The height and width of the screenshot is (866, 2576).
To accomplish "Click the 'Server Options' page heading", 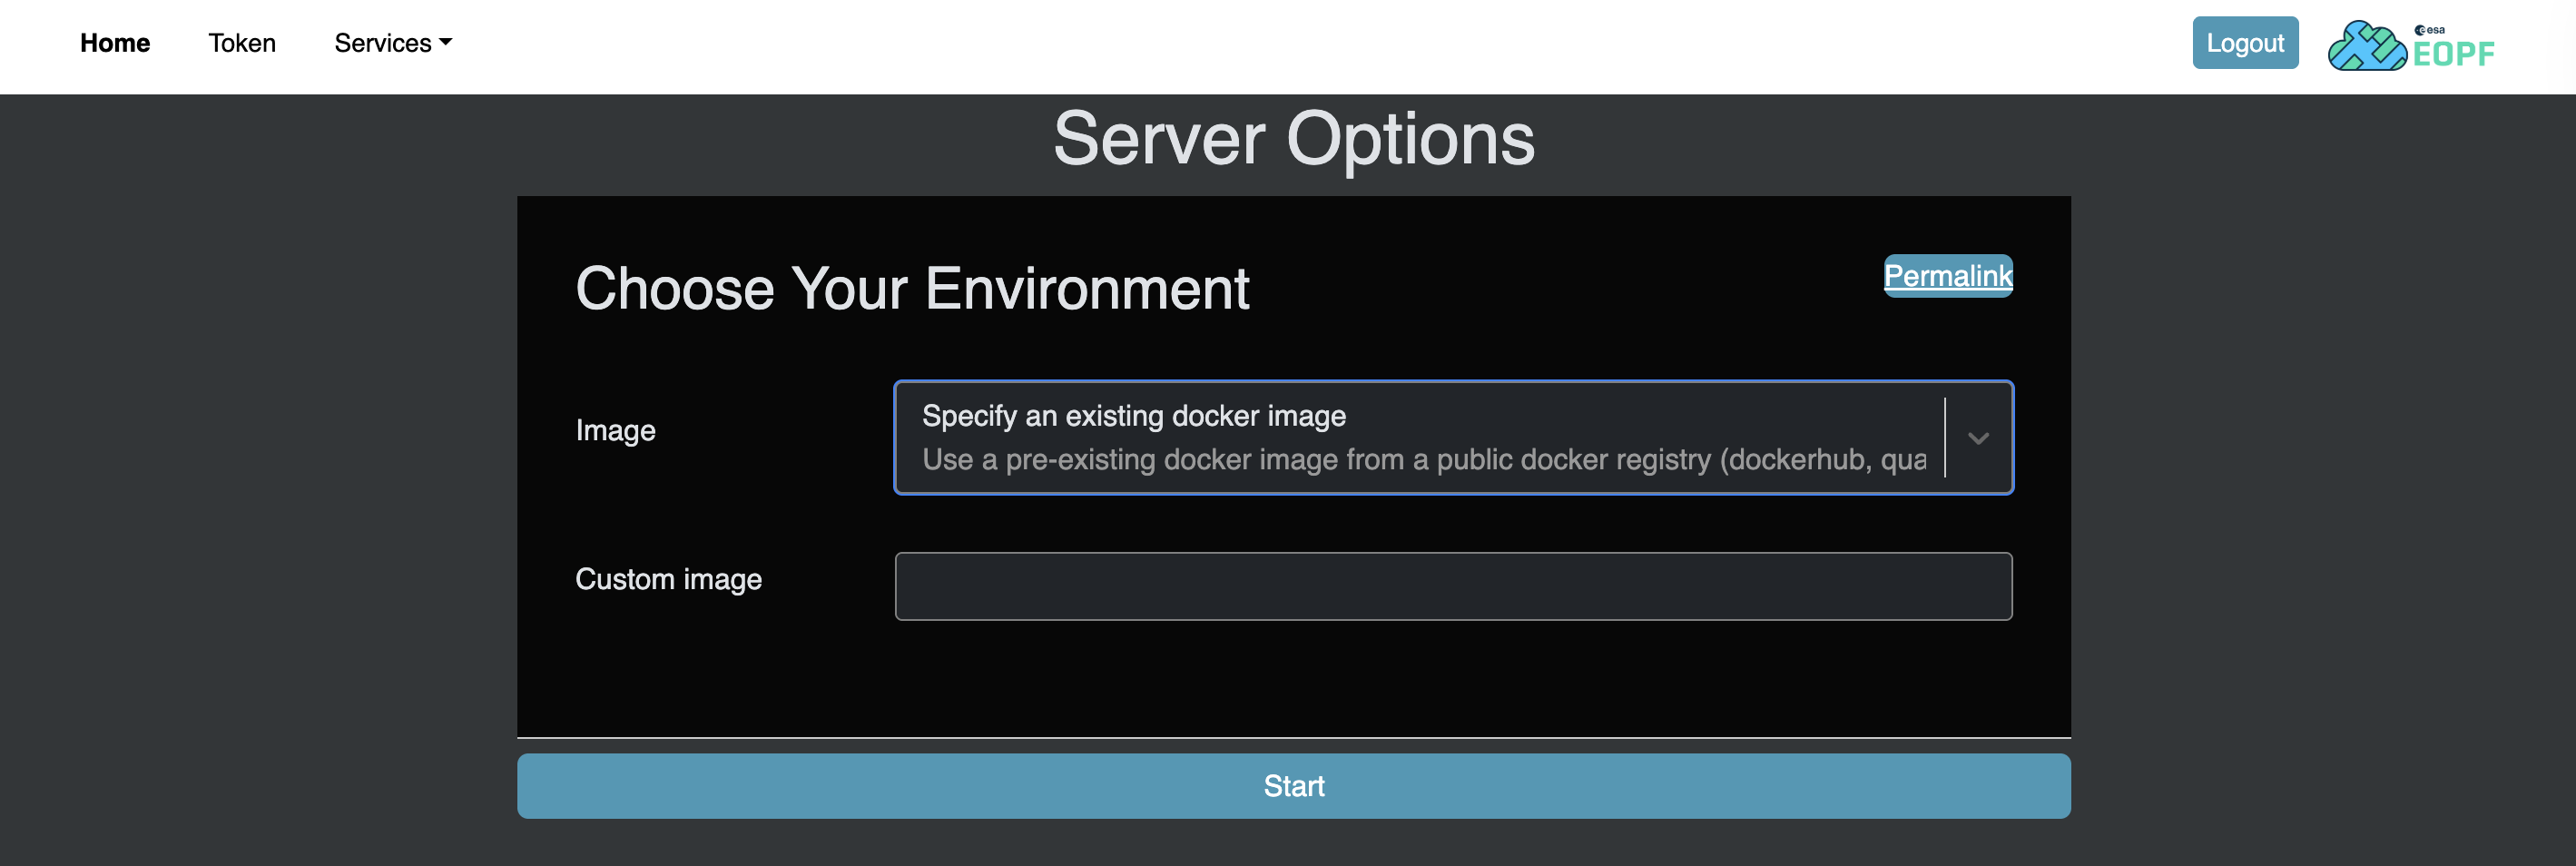I will [x=1293, y=139].
